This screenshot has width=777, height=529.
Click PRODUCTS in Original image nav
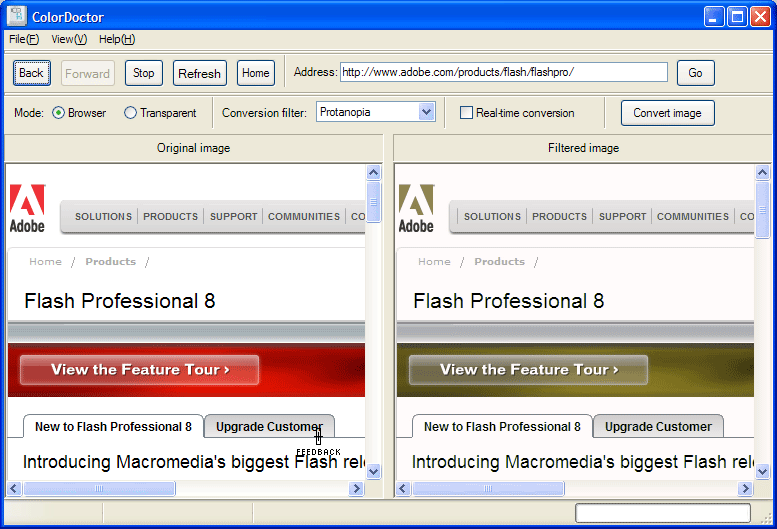170,216
